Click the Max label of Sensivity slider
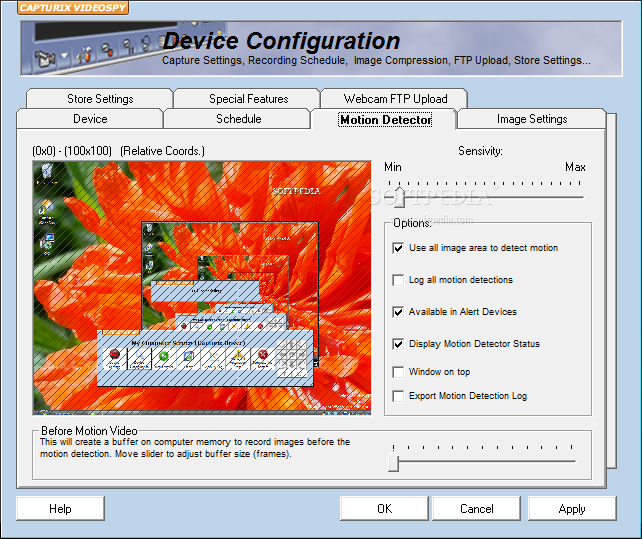The image size is (642, 539). click(575, 167)
